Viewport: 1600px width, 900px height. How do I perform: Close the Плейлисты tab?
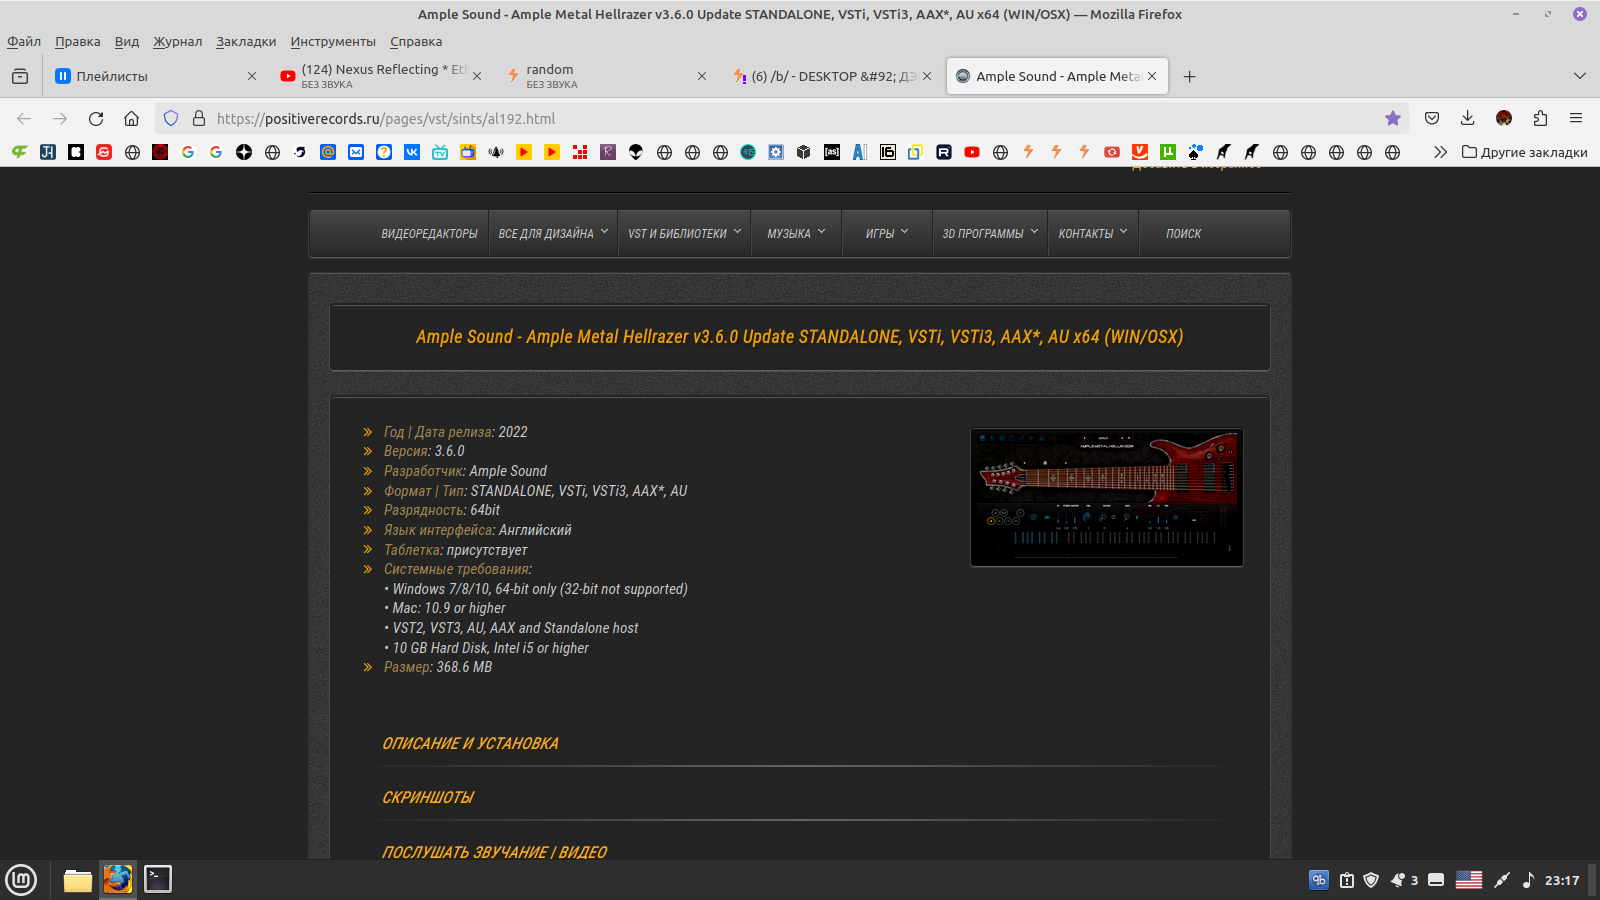click(x=252, y=76)
